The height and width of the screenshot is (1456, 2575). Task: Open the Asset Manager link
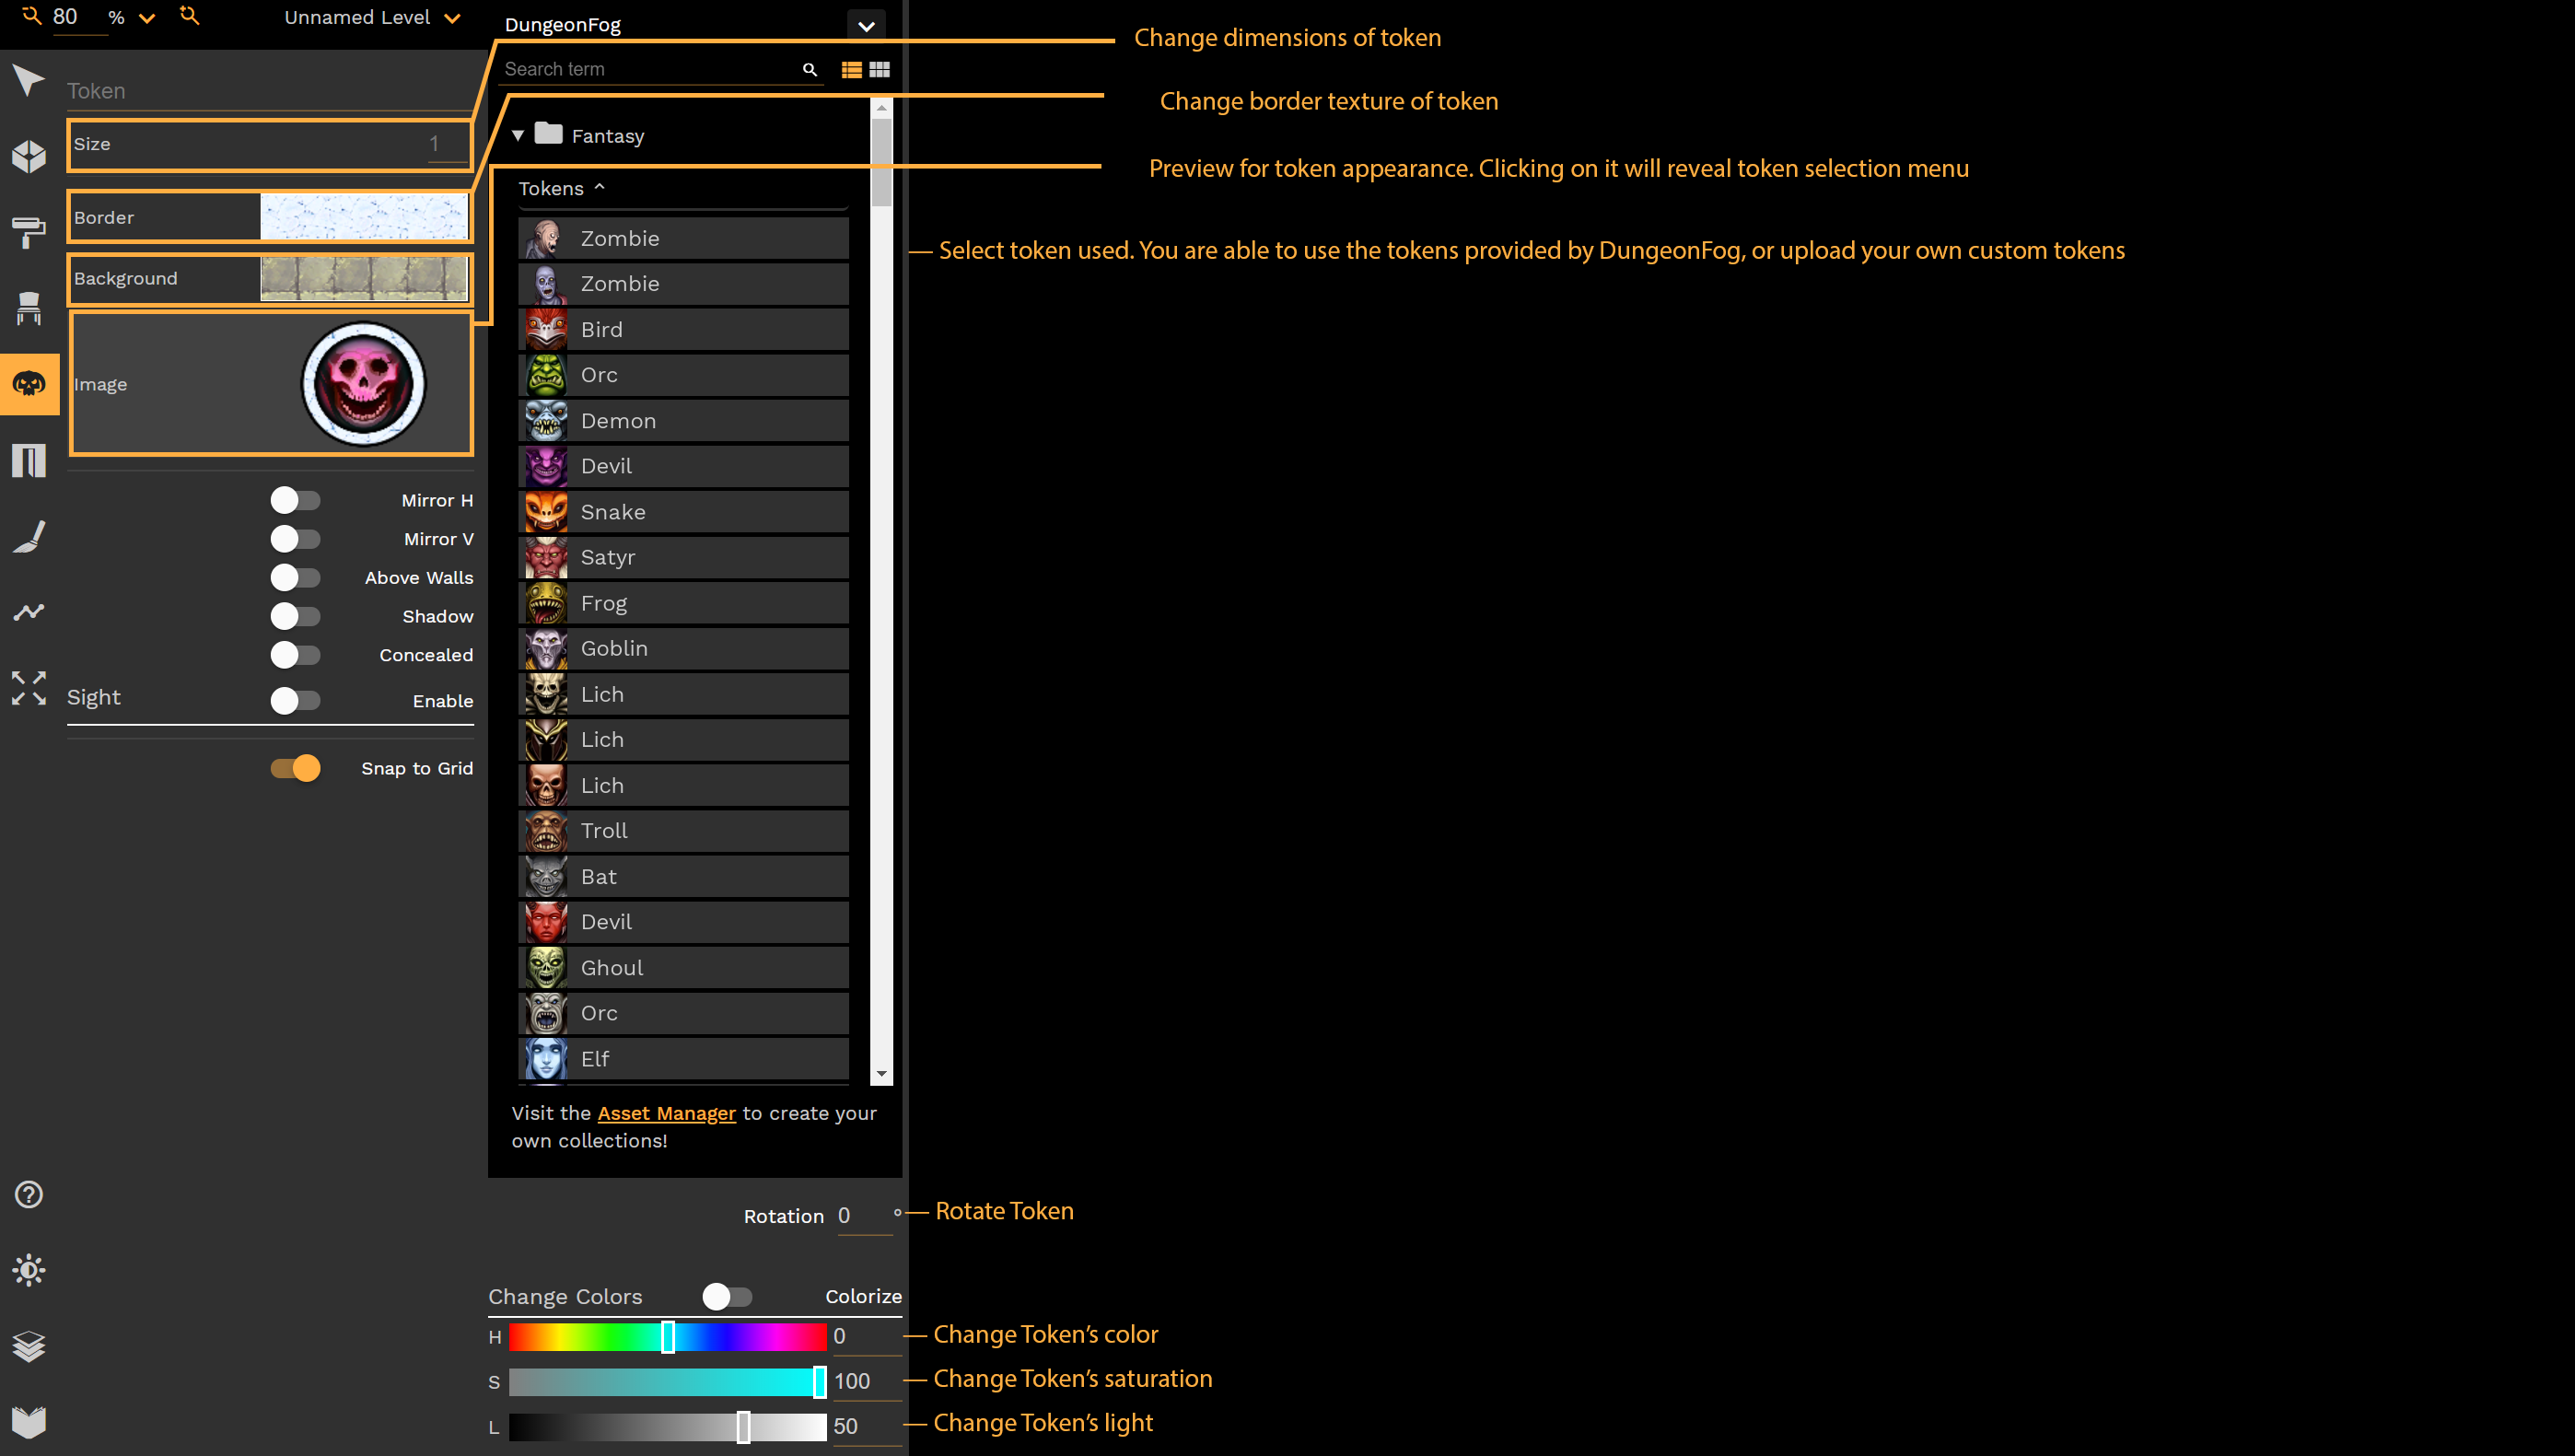coord(667,1114)
